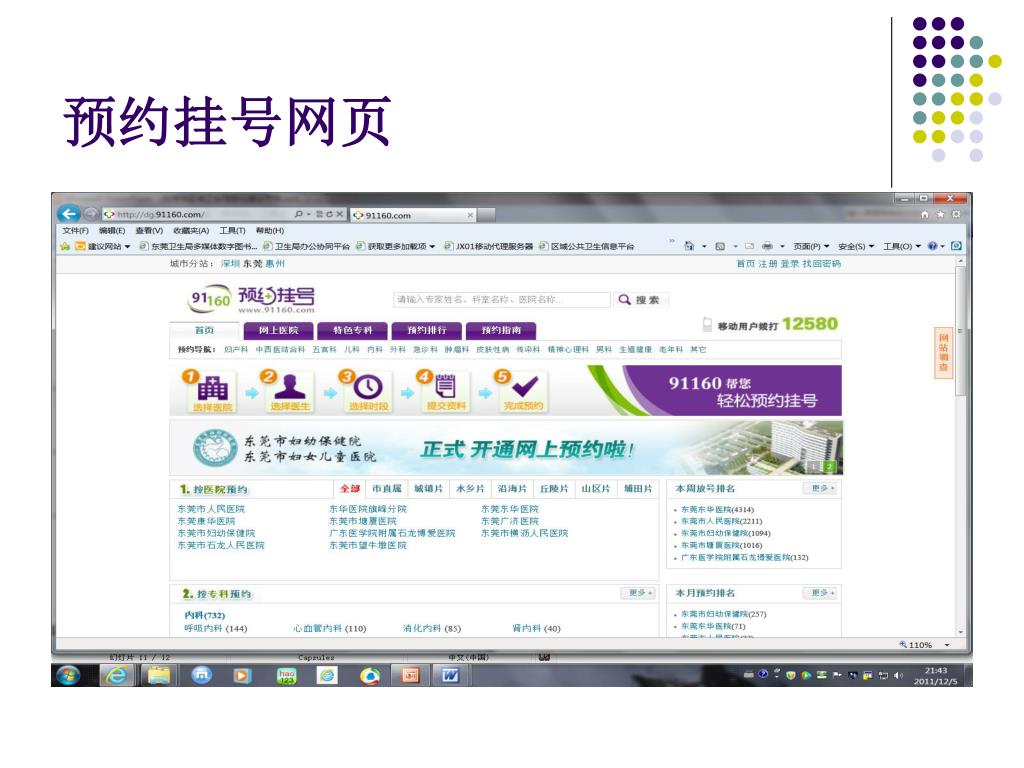Open favorites star icon in IE

(x=940, y=214)
